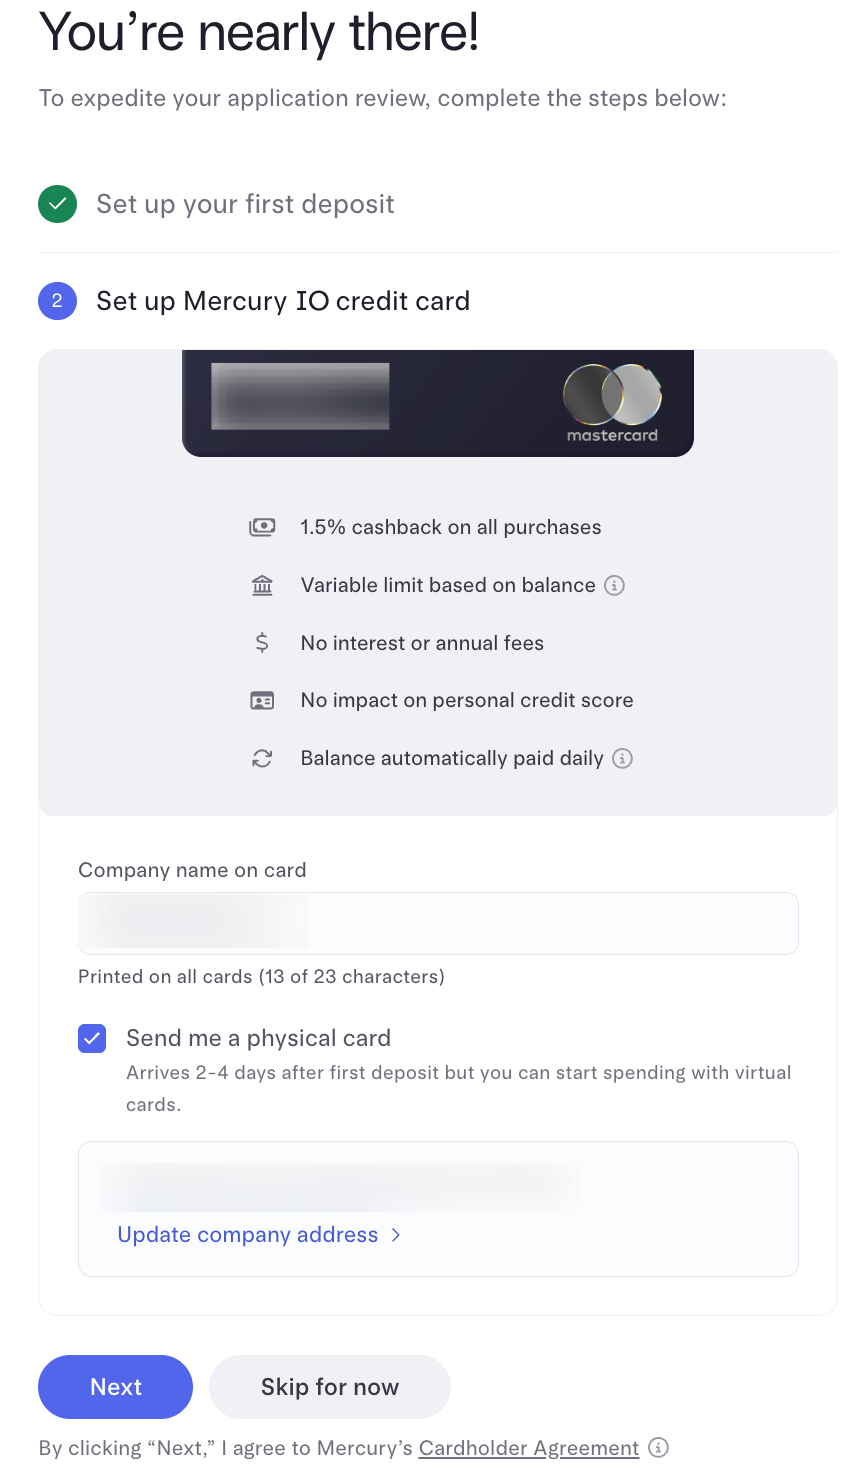Click the Company name on card field
The image size is (866, 1480).
[x=438, y=923]
